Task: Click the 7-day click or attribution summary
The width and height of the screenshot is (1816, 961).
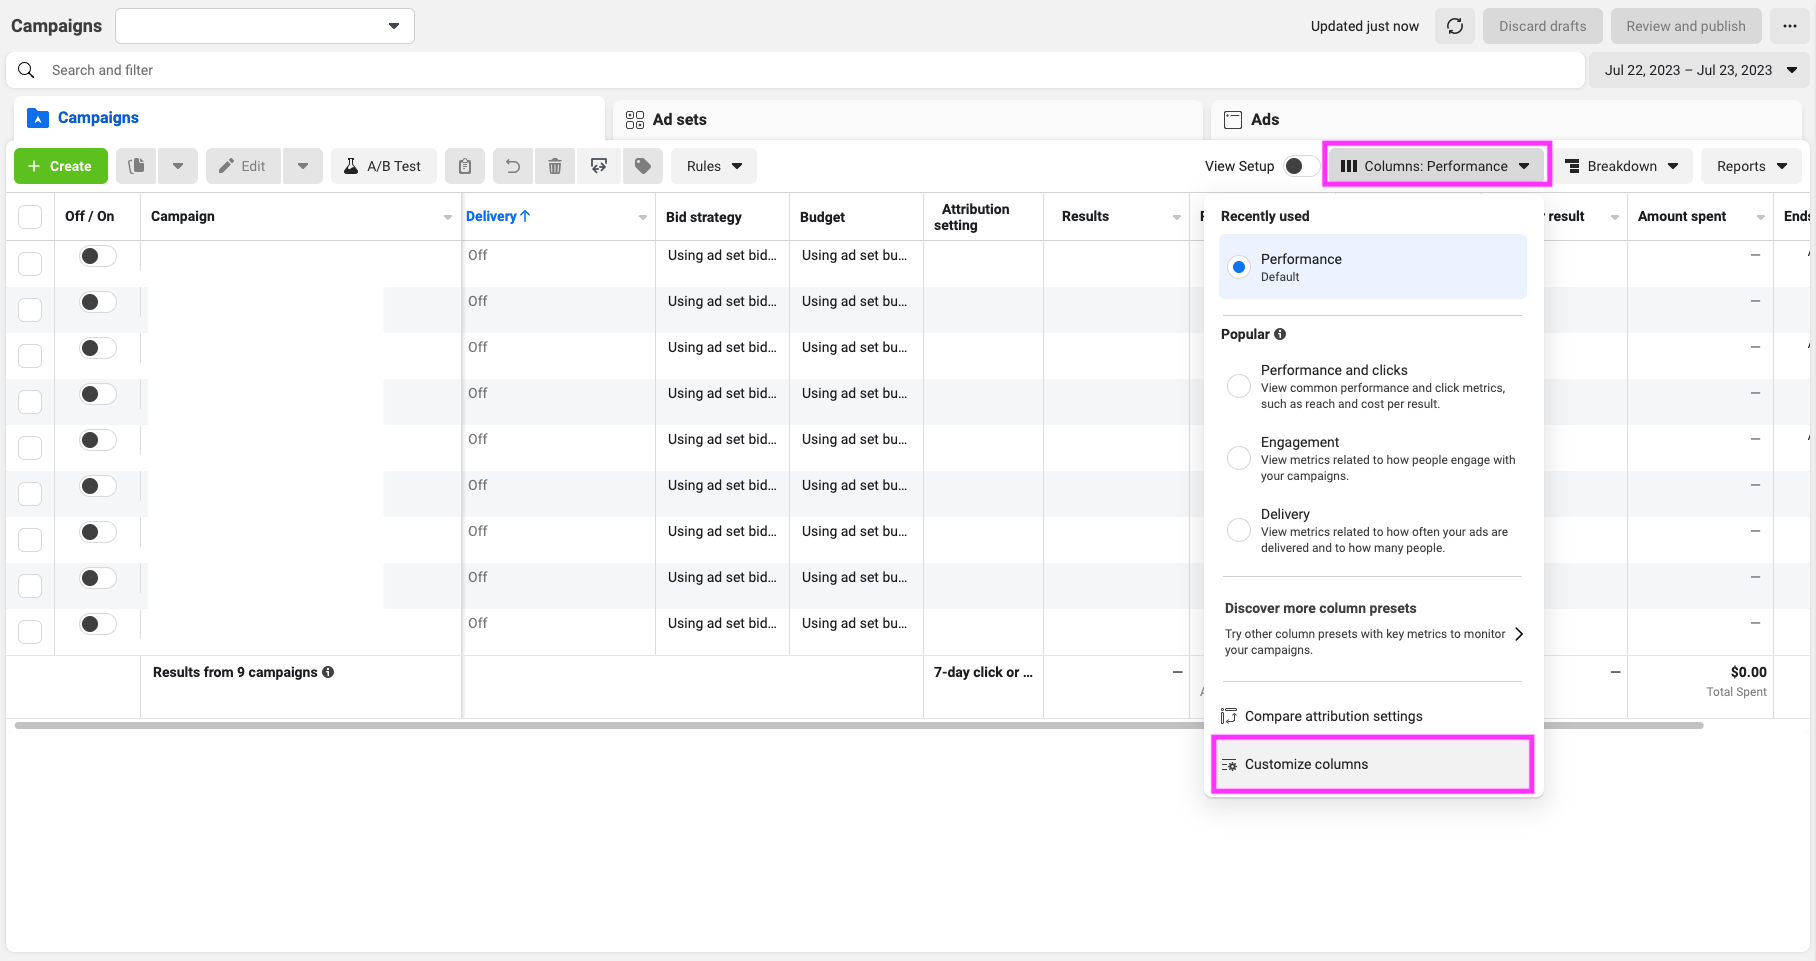Action: (983, 672)
